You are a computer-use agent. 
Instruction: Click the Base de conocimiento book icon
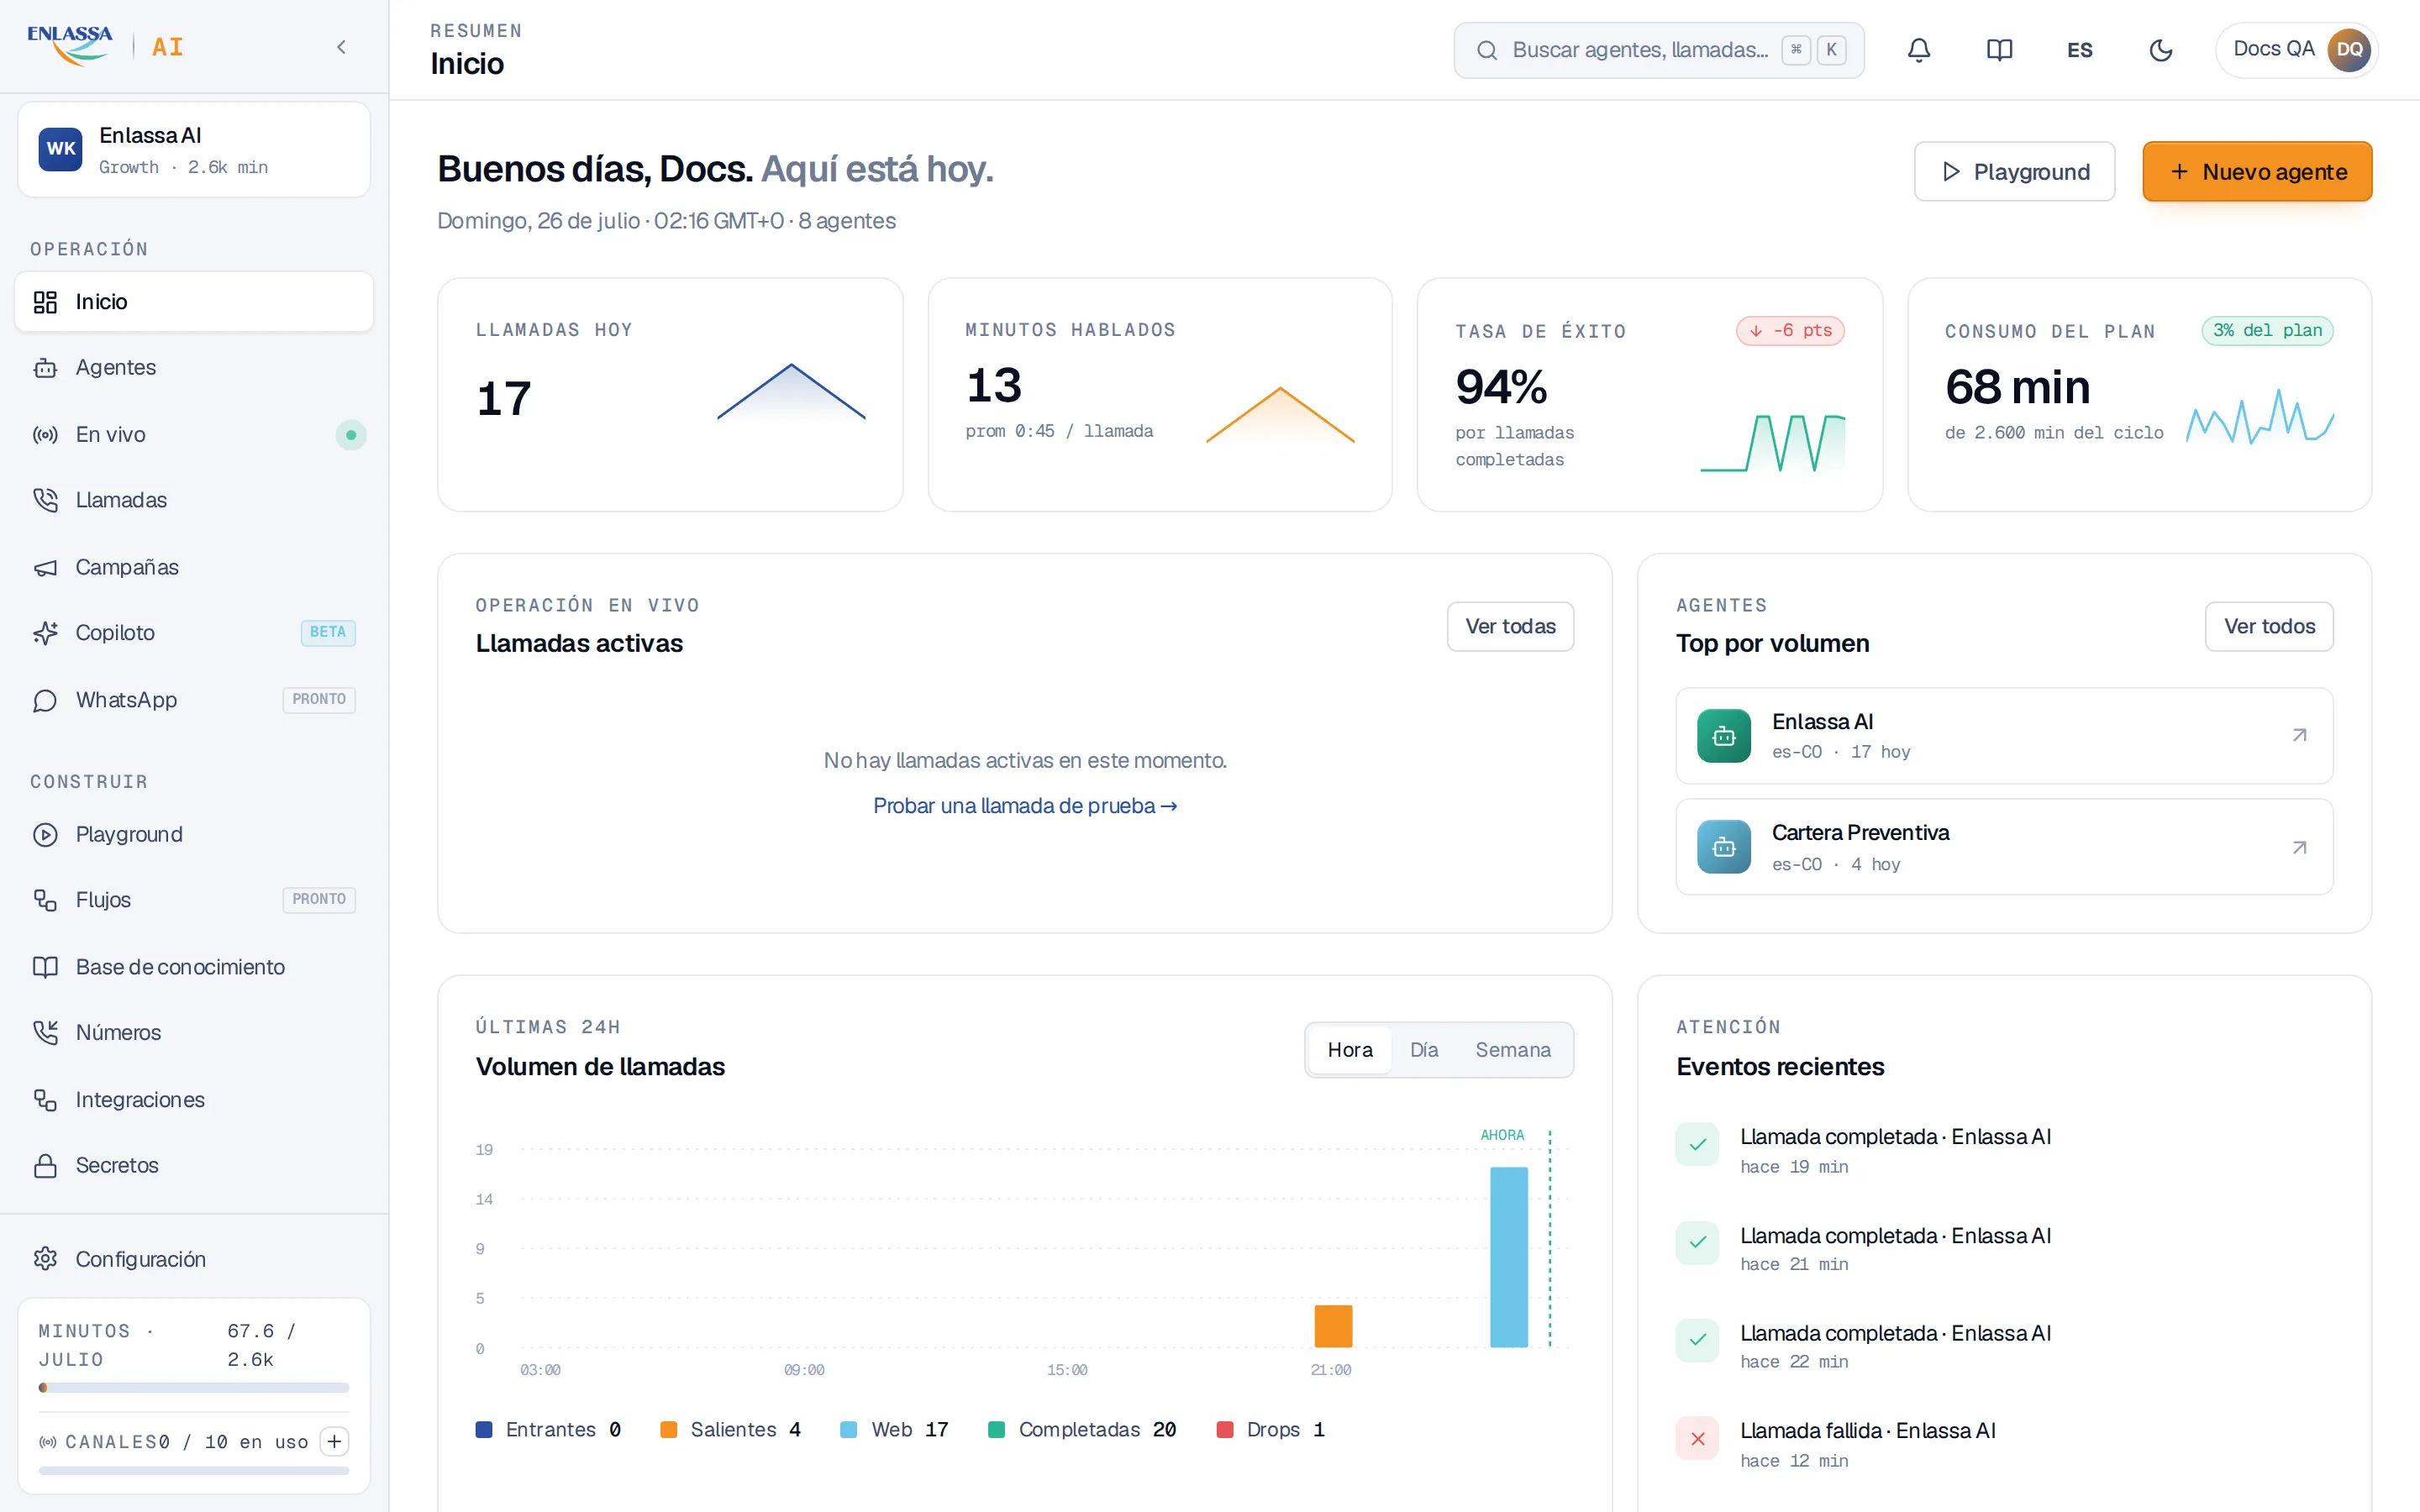pos(45,967)
